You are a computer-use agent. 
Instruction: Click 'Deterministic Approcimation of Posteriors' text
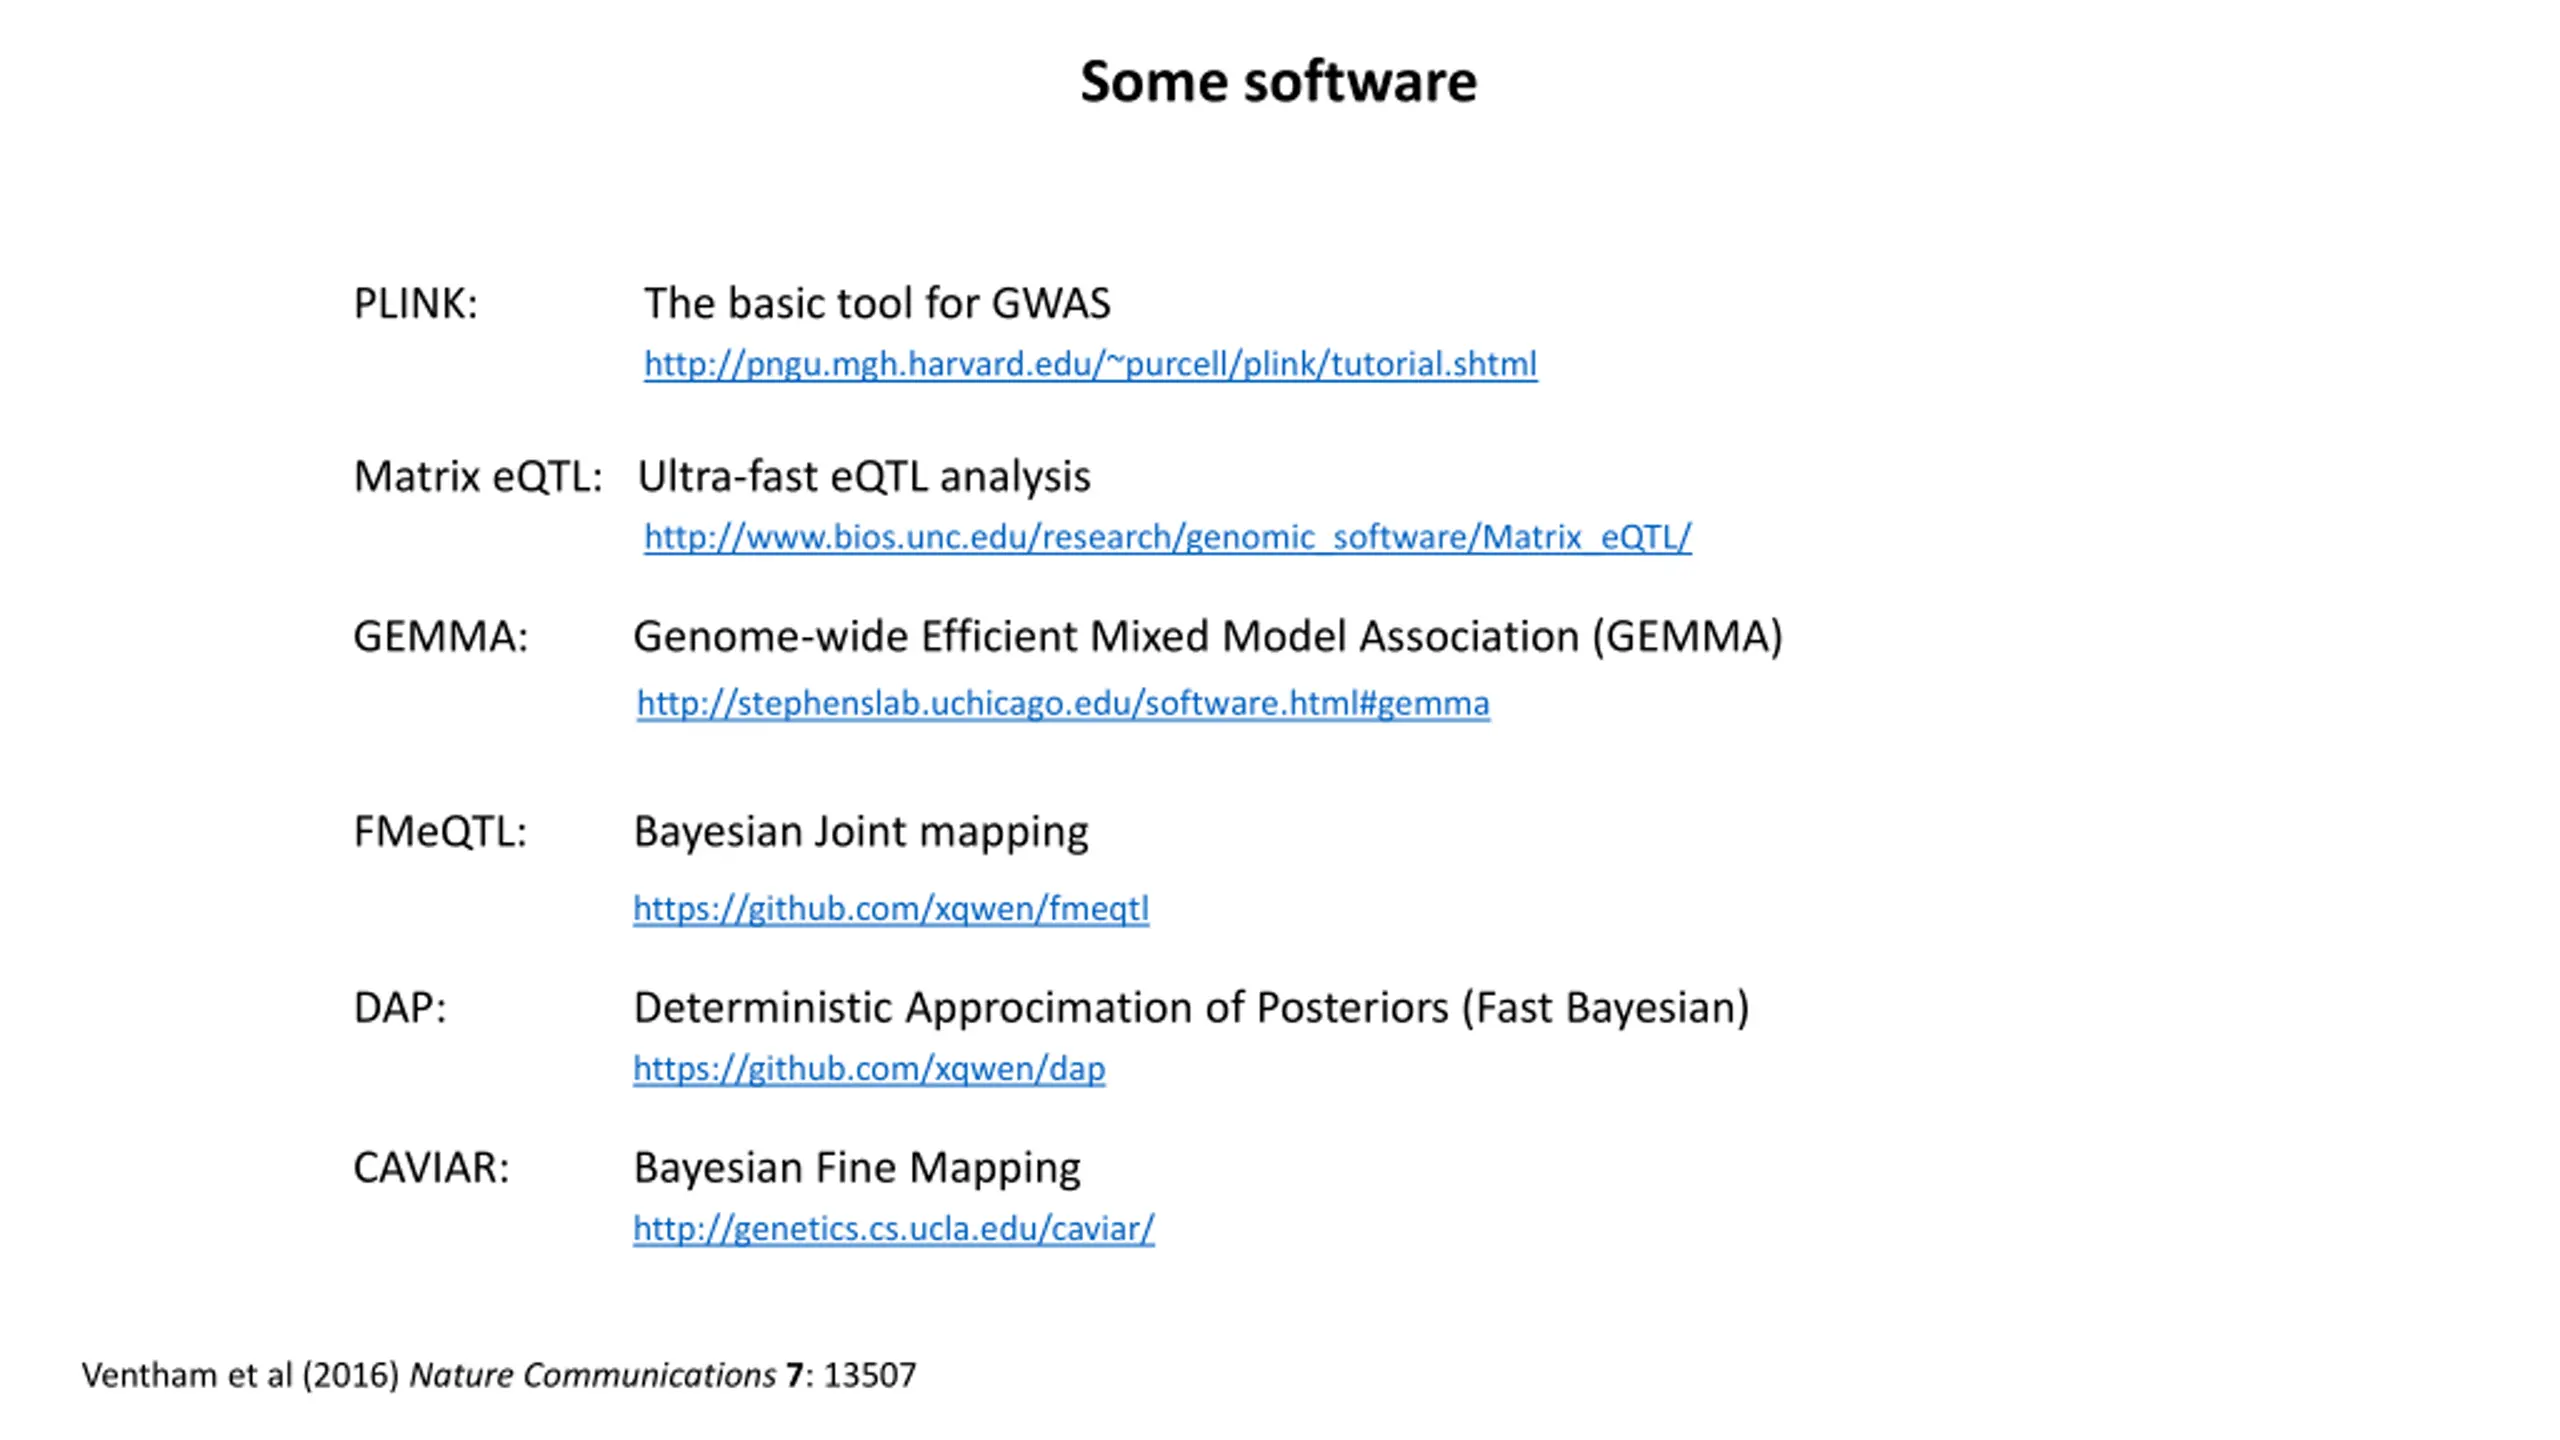[1041, 1007]
